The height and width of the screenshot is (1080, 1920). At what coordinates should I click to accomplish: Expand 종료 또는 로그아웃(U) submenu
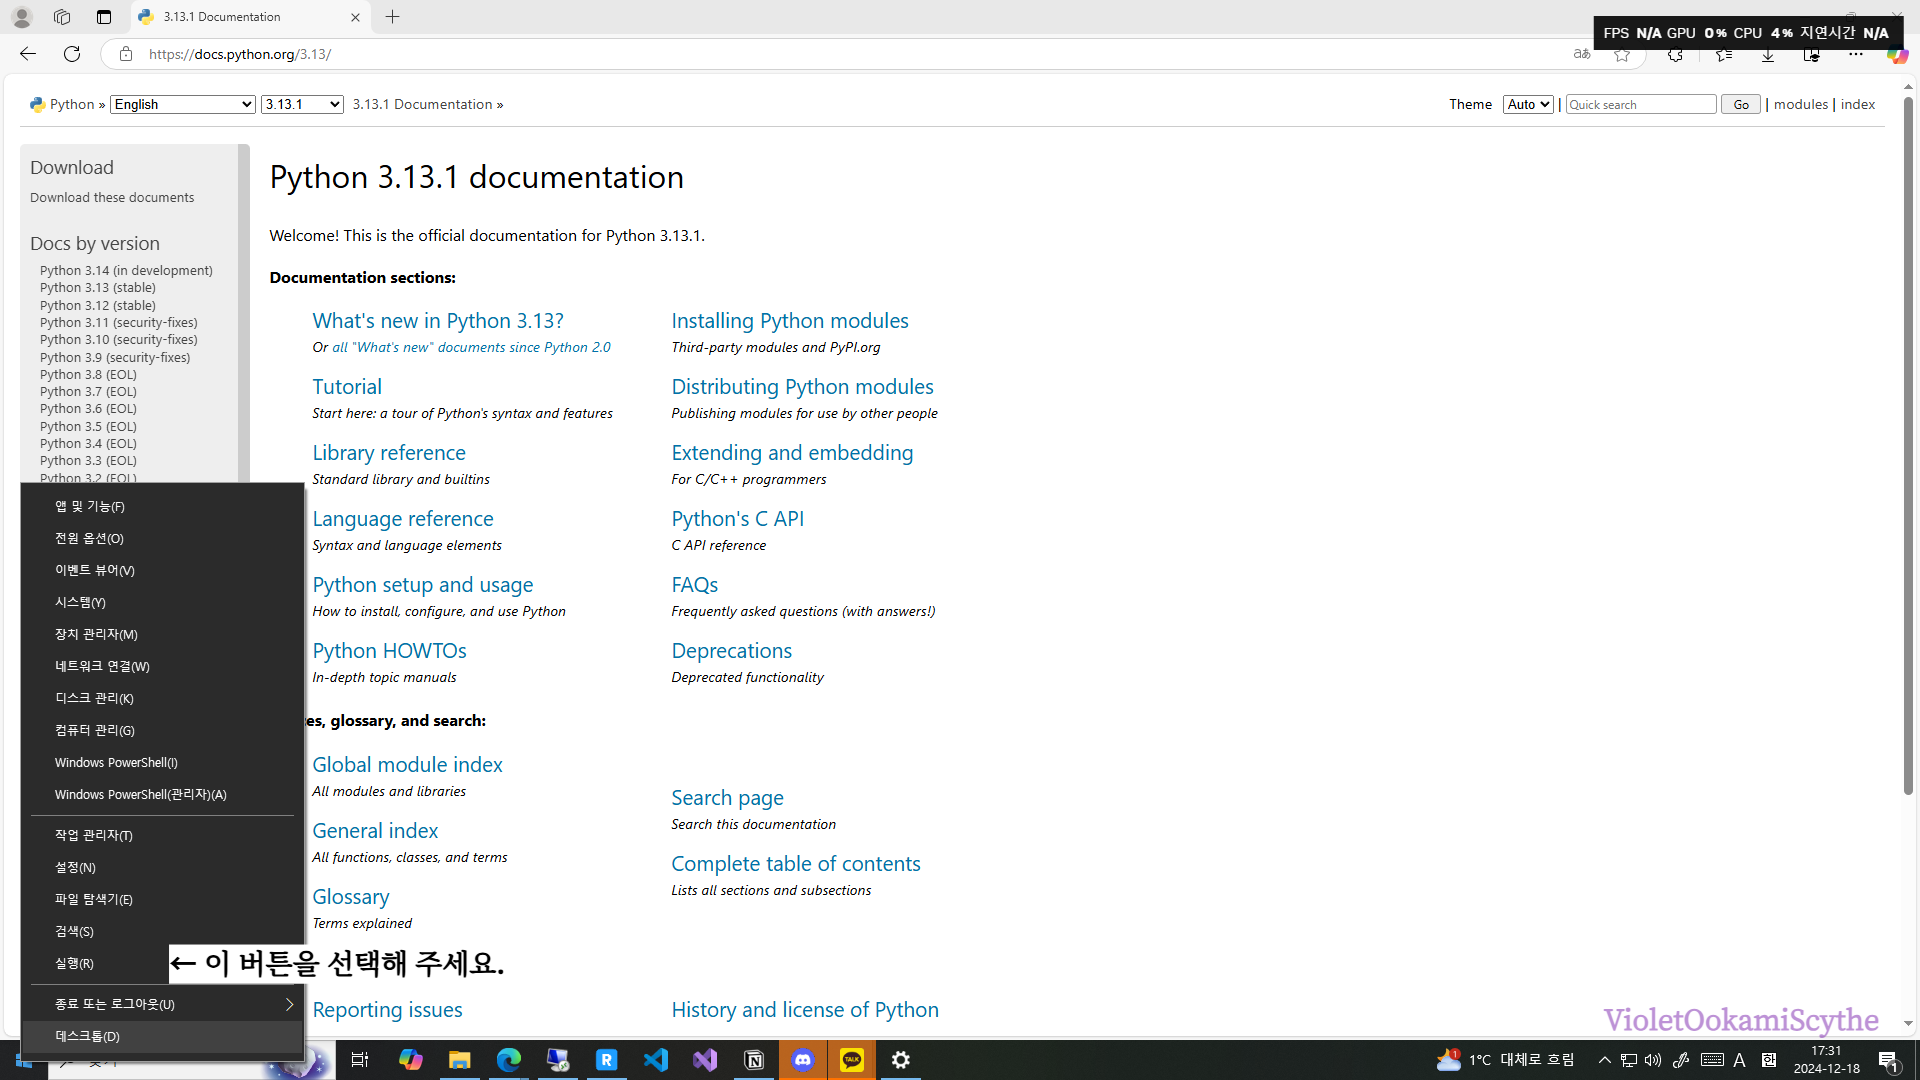point(162,1004)
